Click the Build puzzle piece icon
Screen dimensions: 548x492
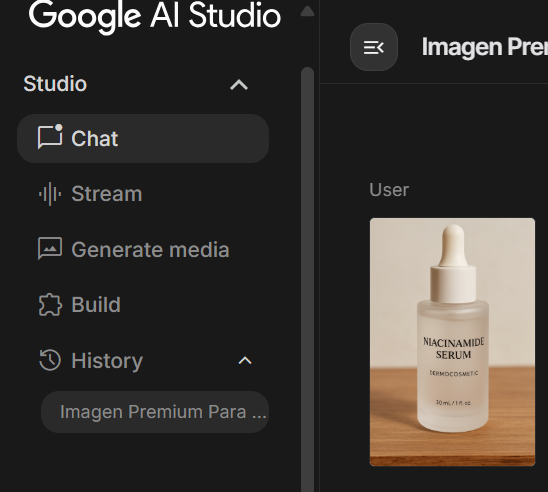point(50,305)
